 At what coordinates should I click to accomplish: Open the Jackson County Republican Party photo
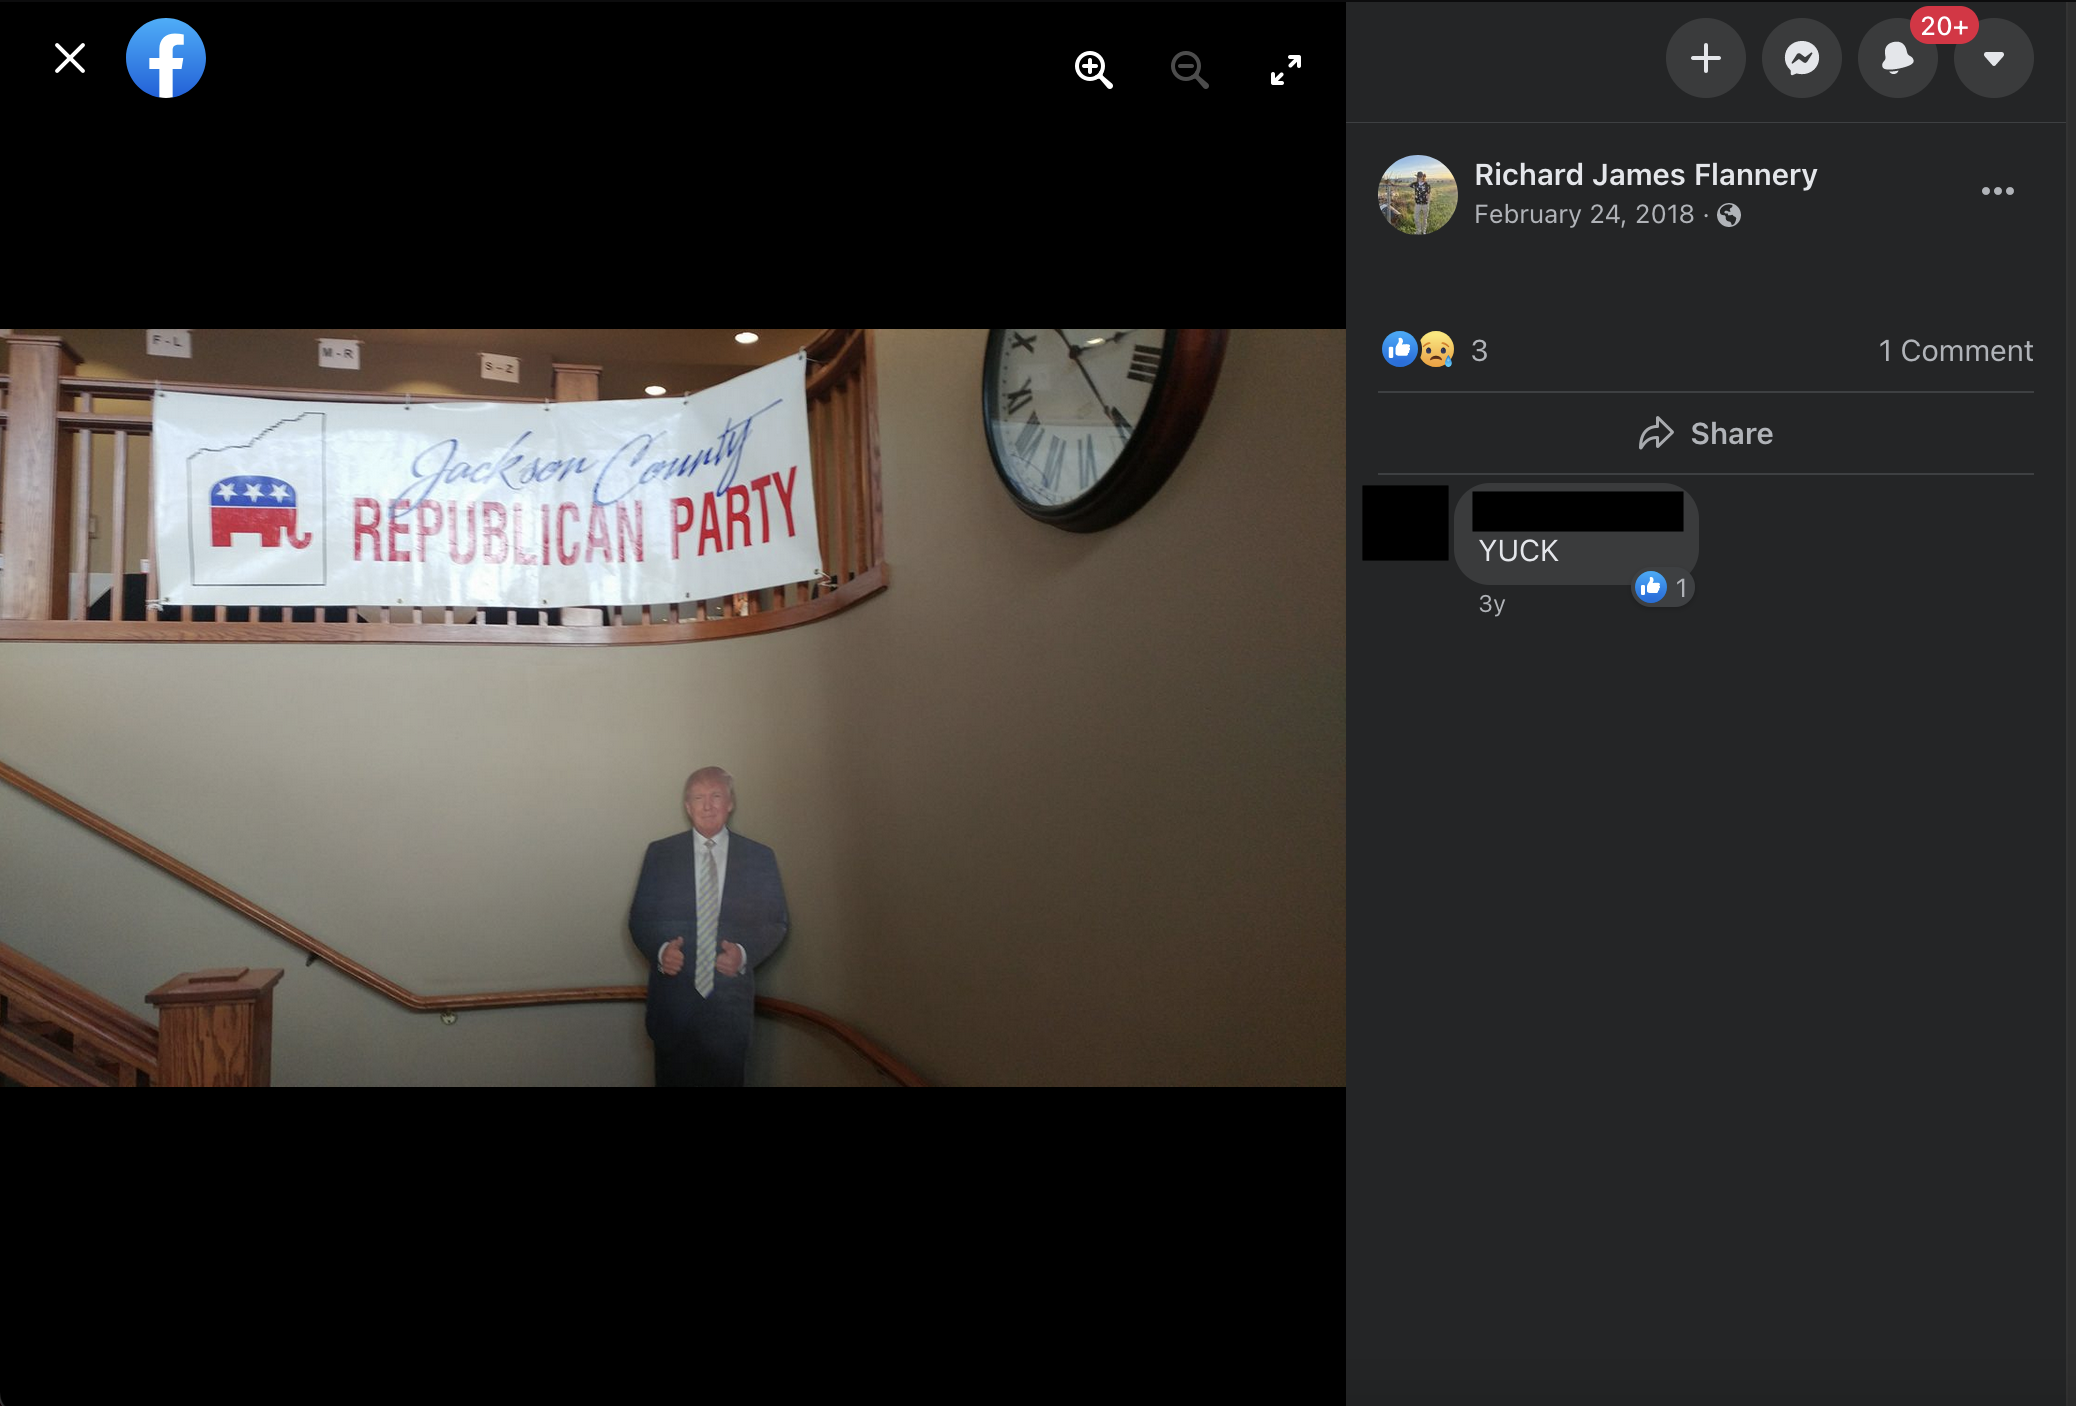tap(673, 708)
